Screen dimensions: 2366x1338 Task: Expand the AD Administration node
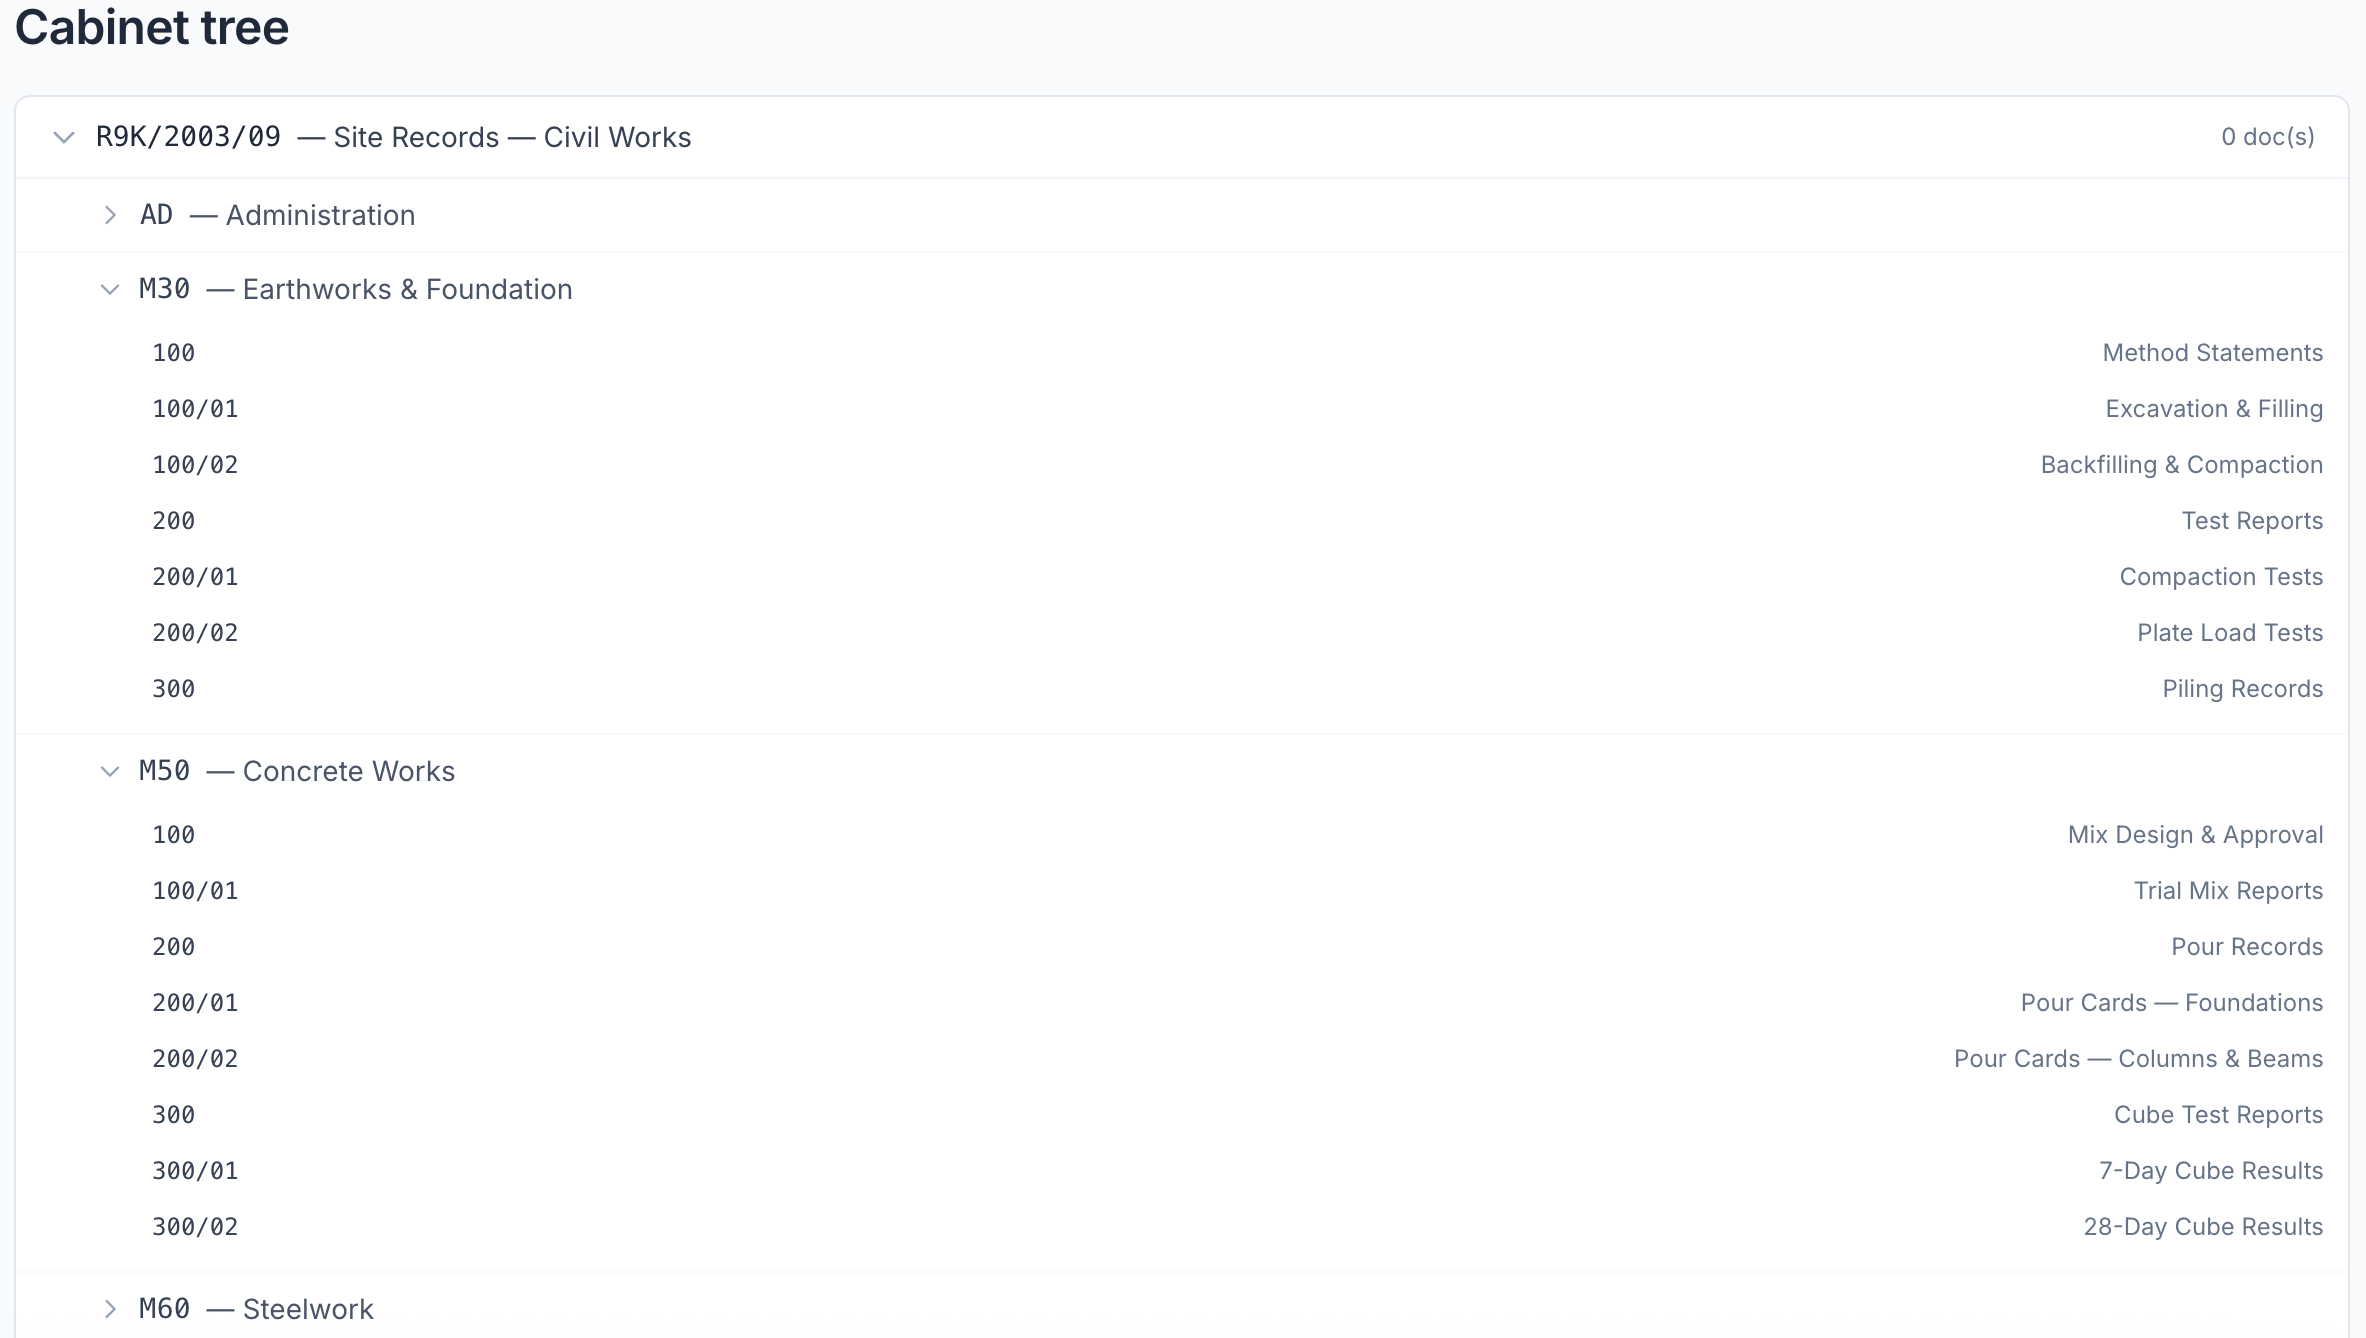110,215
